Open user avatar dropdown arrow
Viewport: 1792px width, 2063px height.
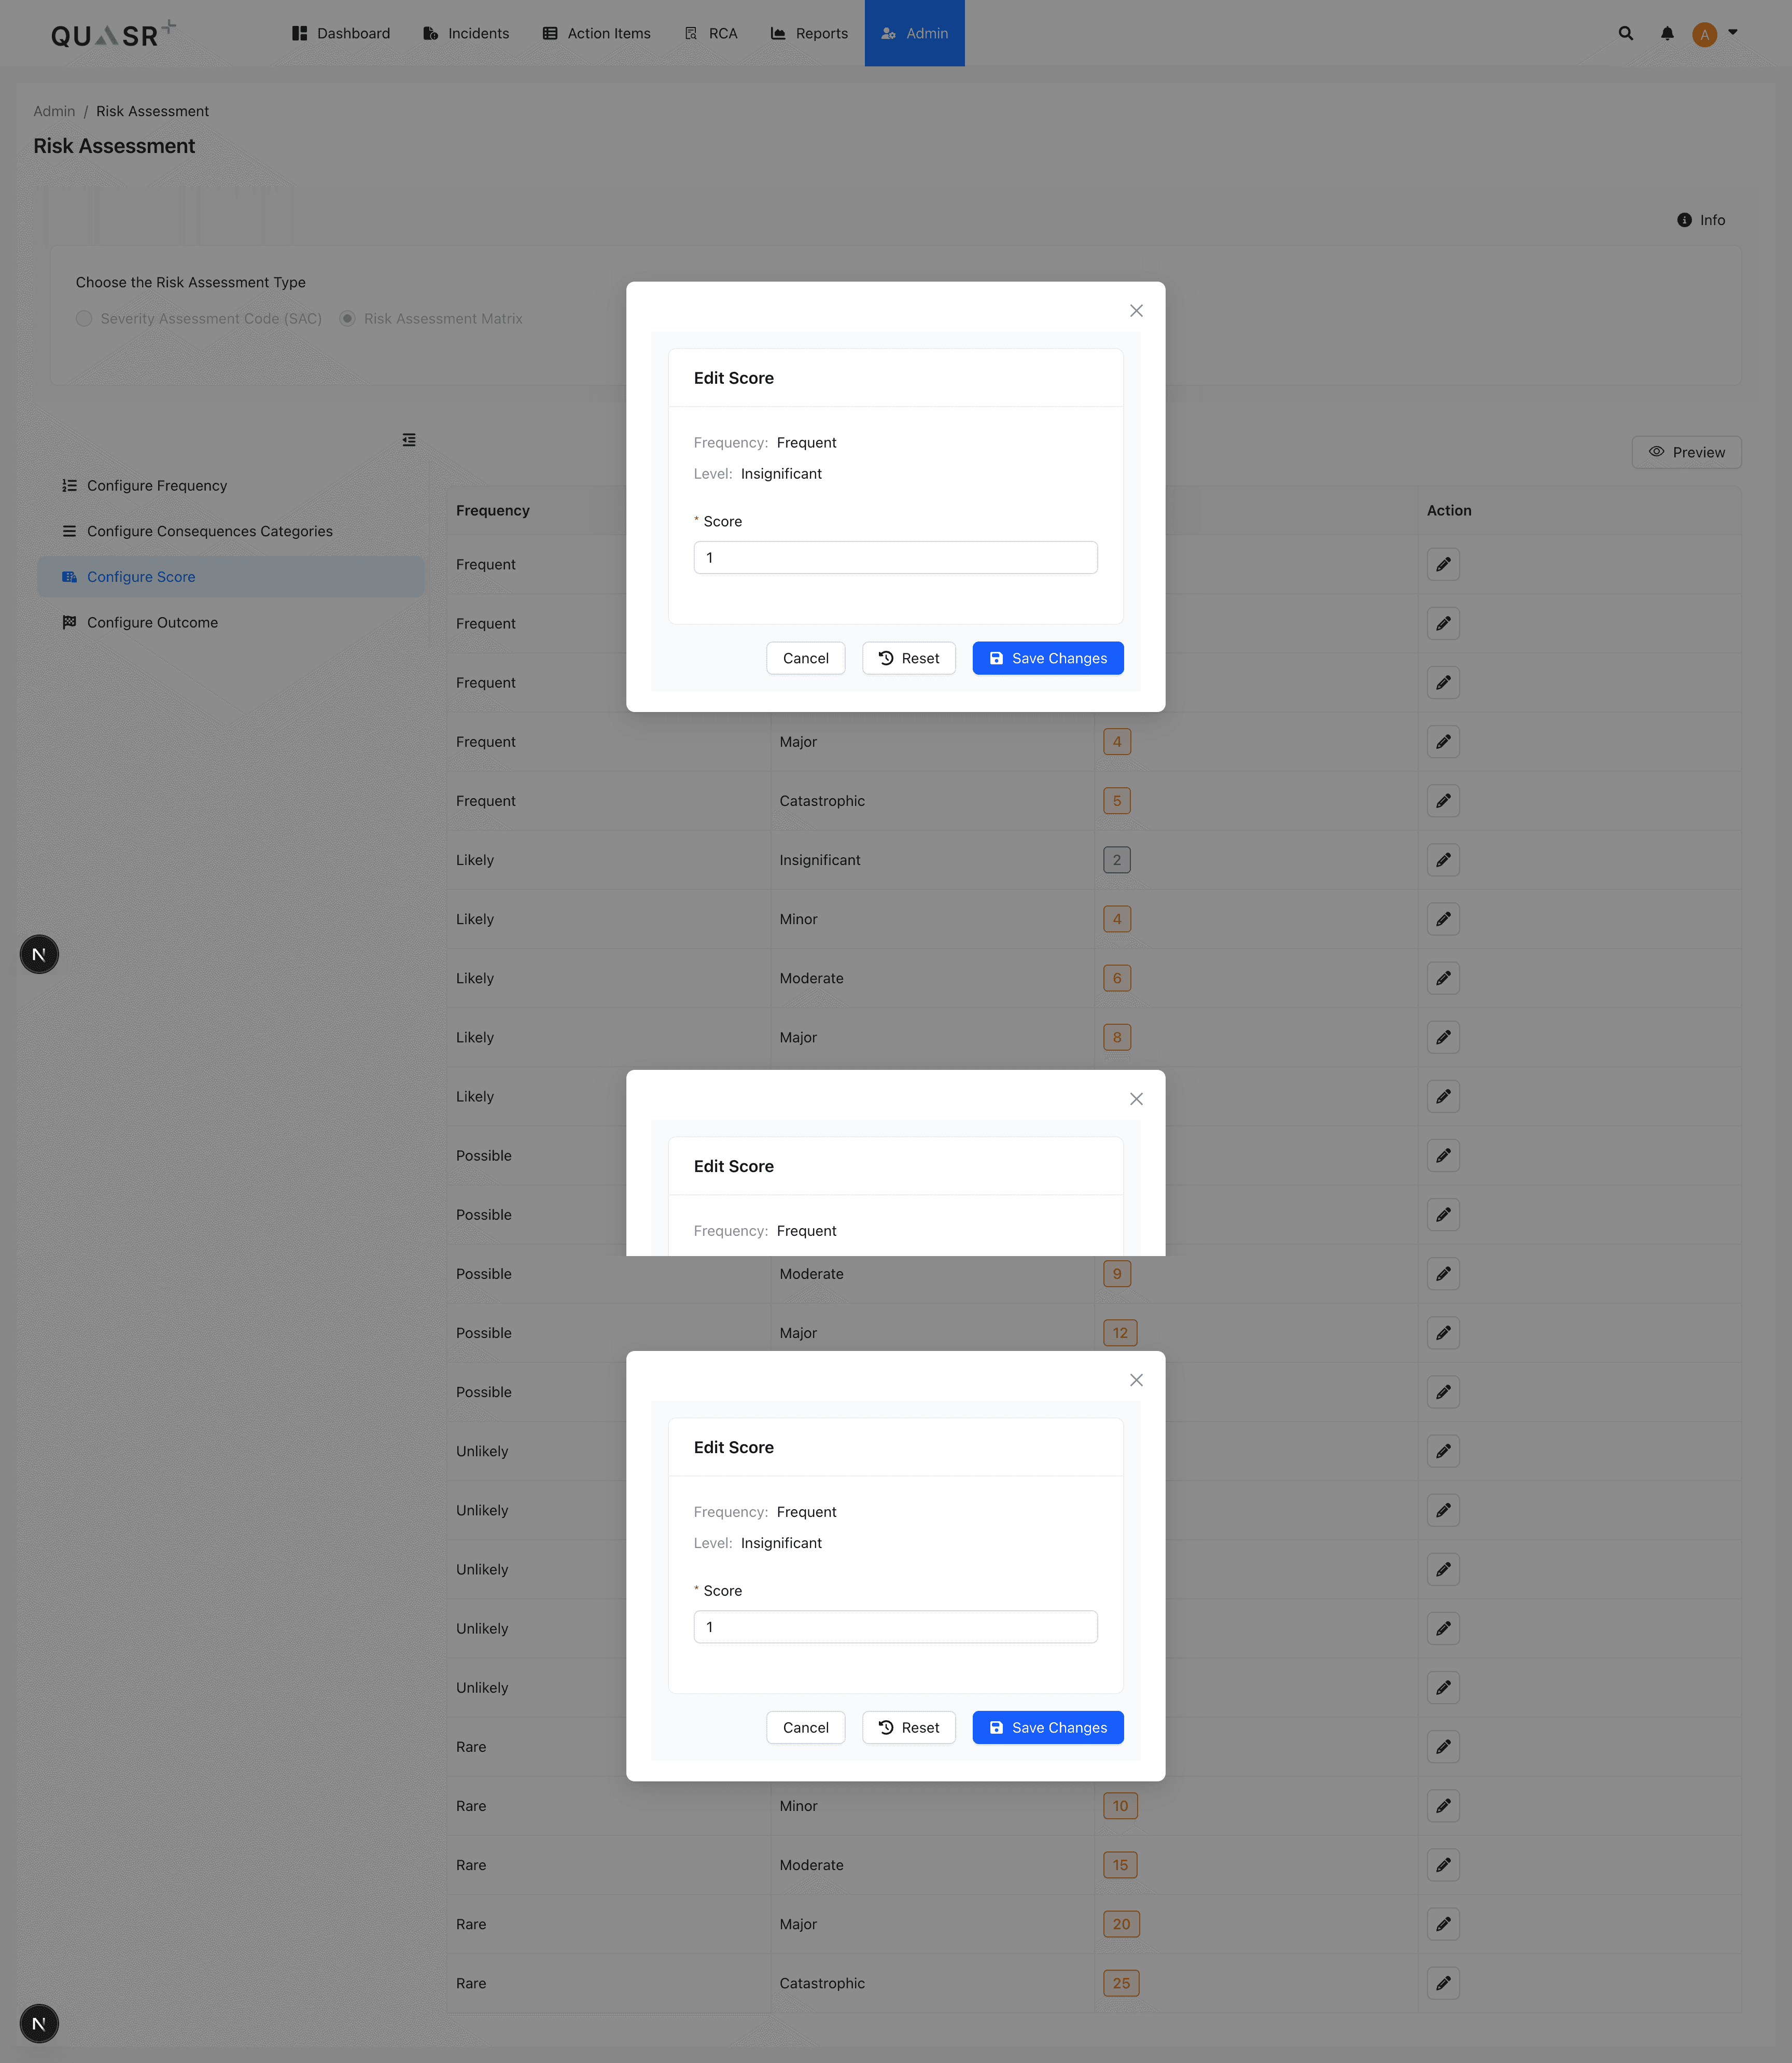point(1733,32)
